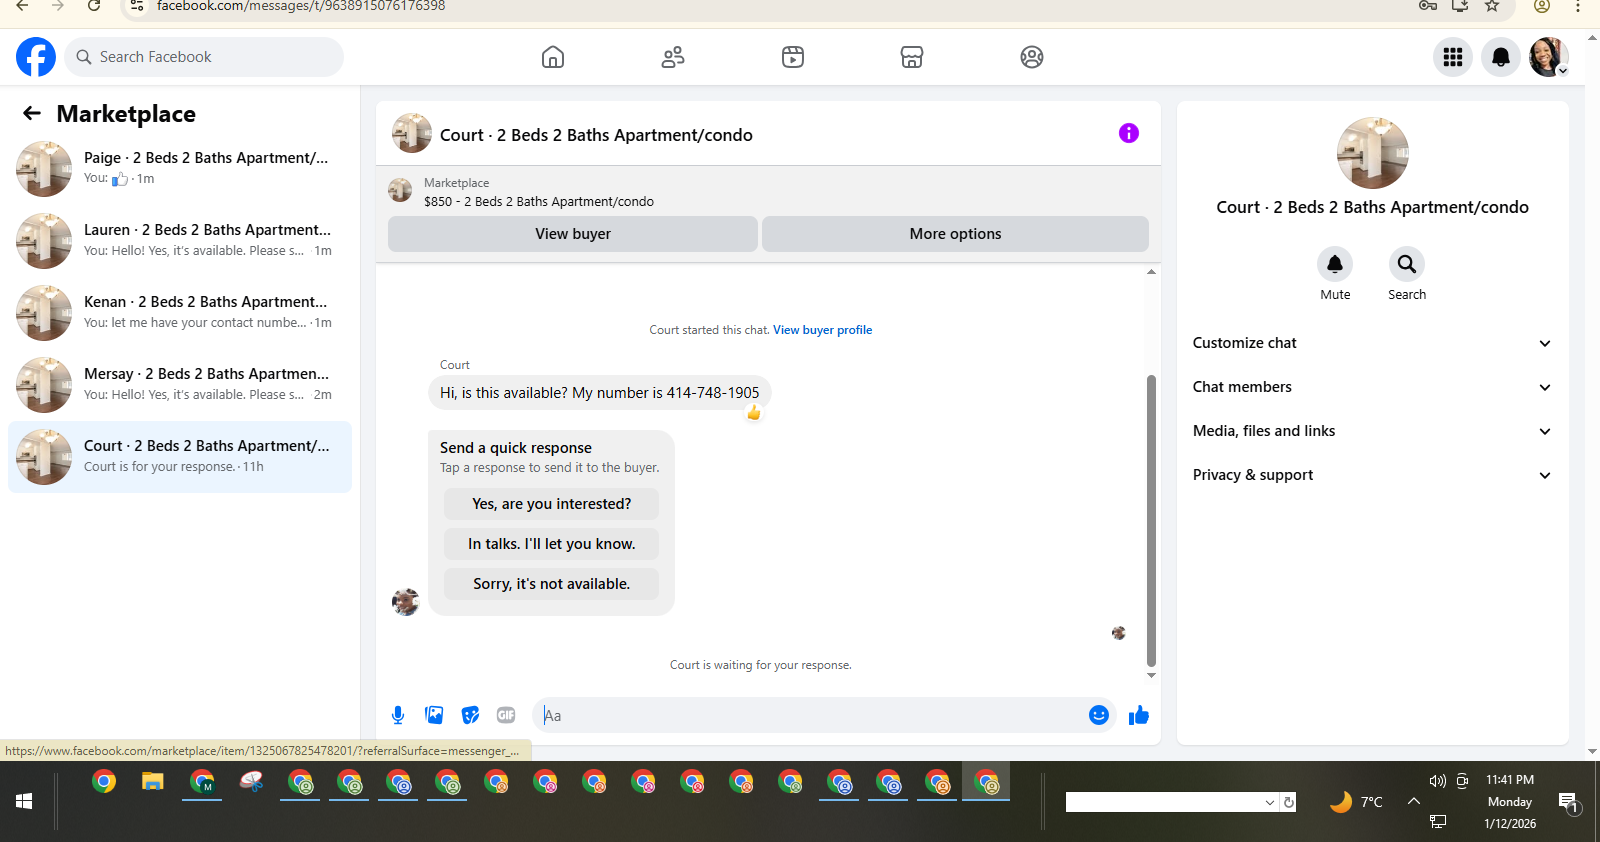Expand Privacy & support section
The image size is (1600, 842).
[x=1372, y=475]
